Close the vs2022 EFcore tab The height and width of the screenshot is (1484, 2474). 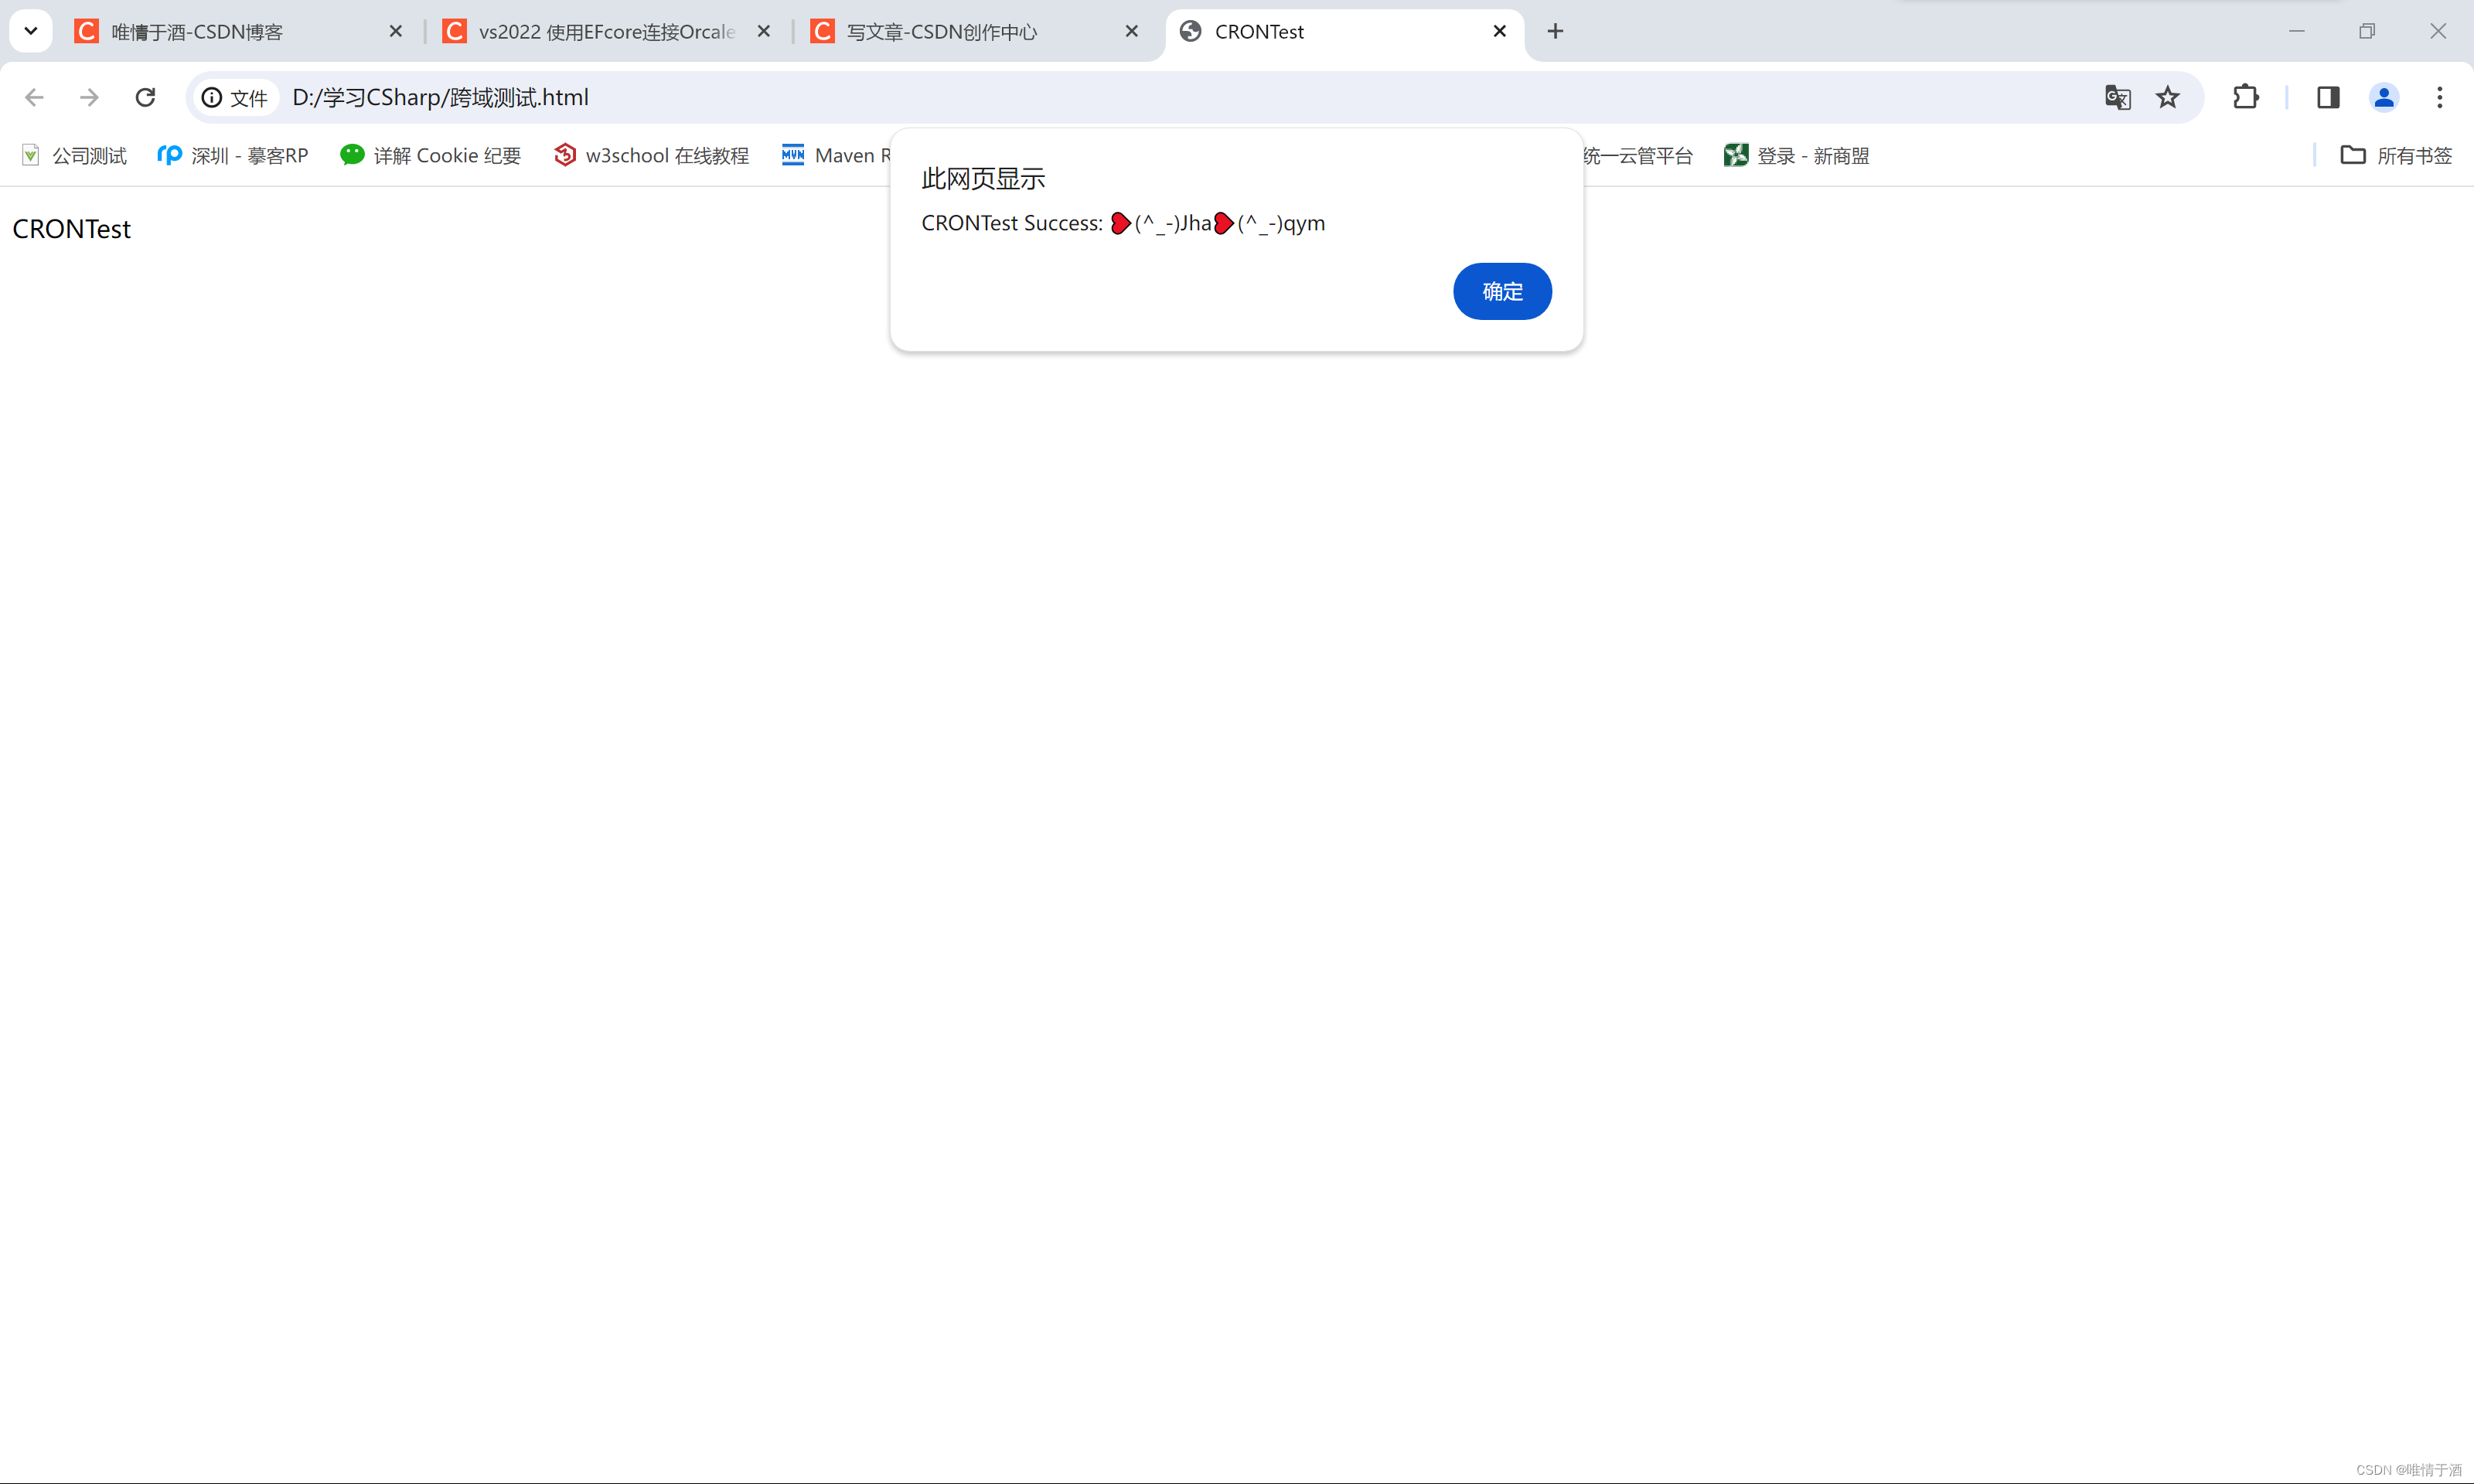(763, 31)
